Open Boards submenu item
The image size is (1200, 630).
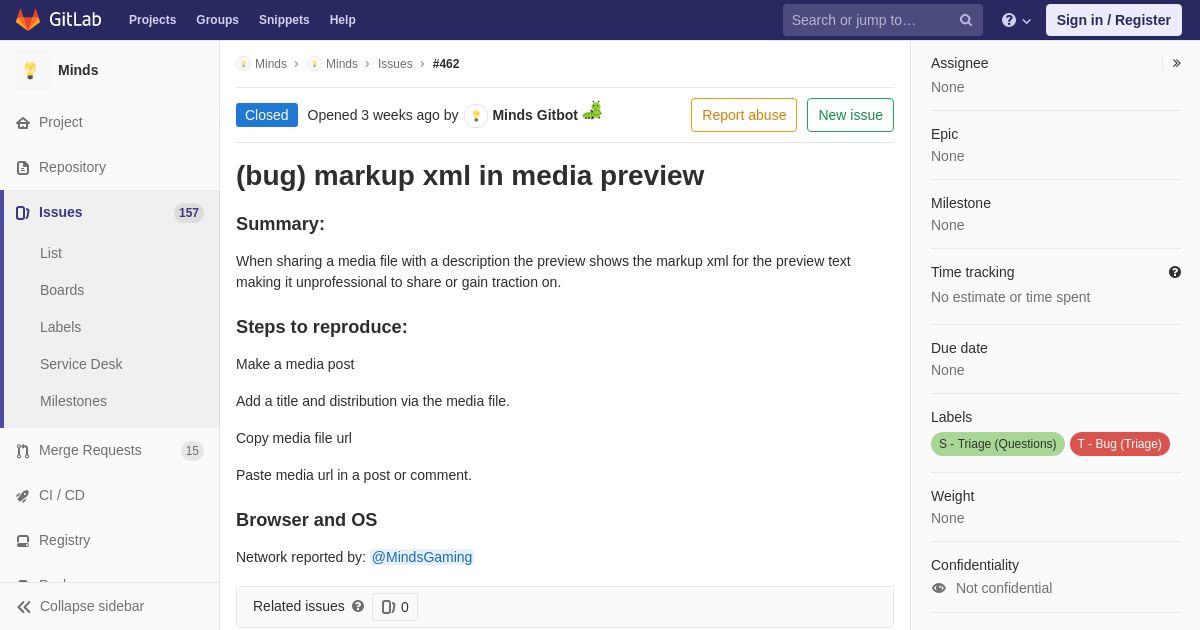pos(62,290)
